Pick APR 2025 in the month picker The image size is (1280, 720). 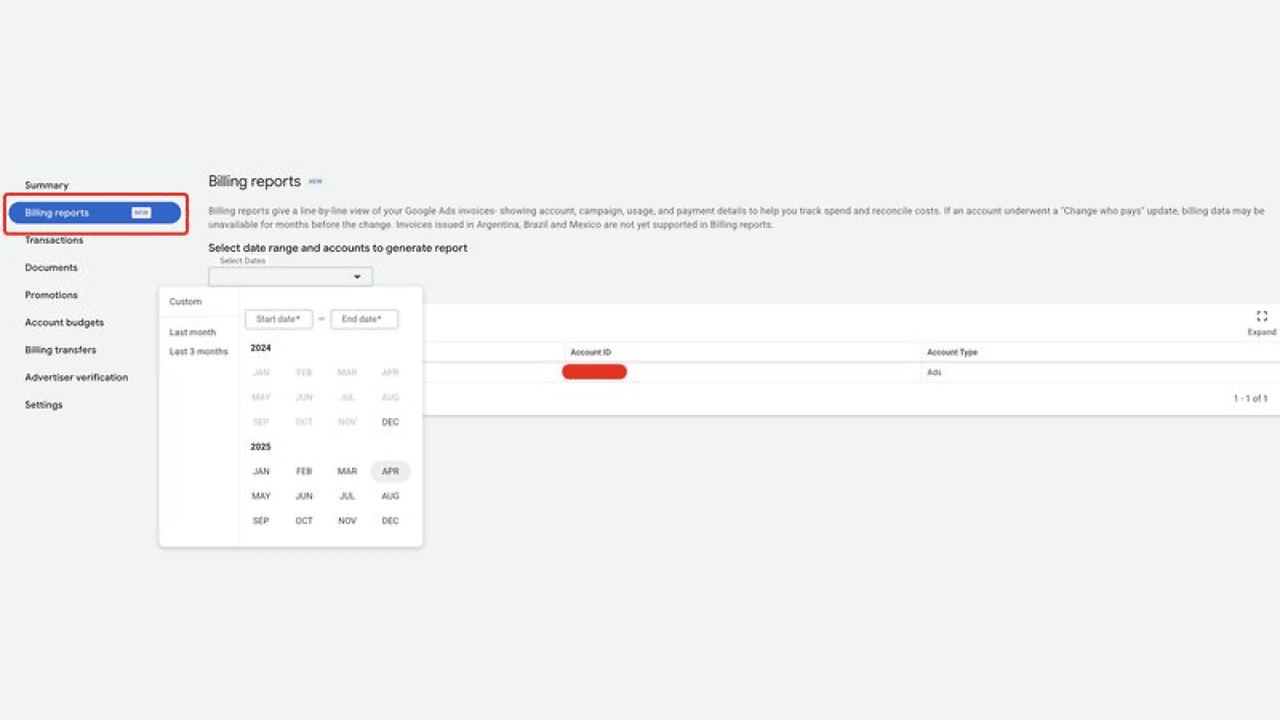click(390, 471)
